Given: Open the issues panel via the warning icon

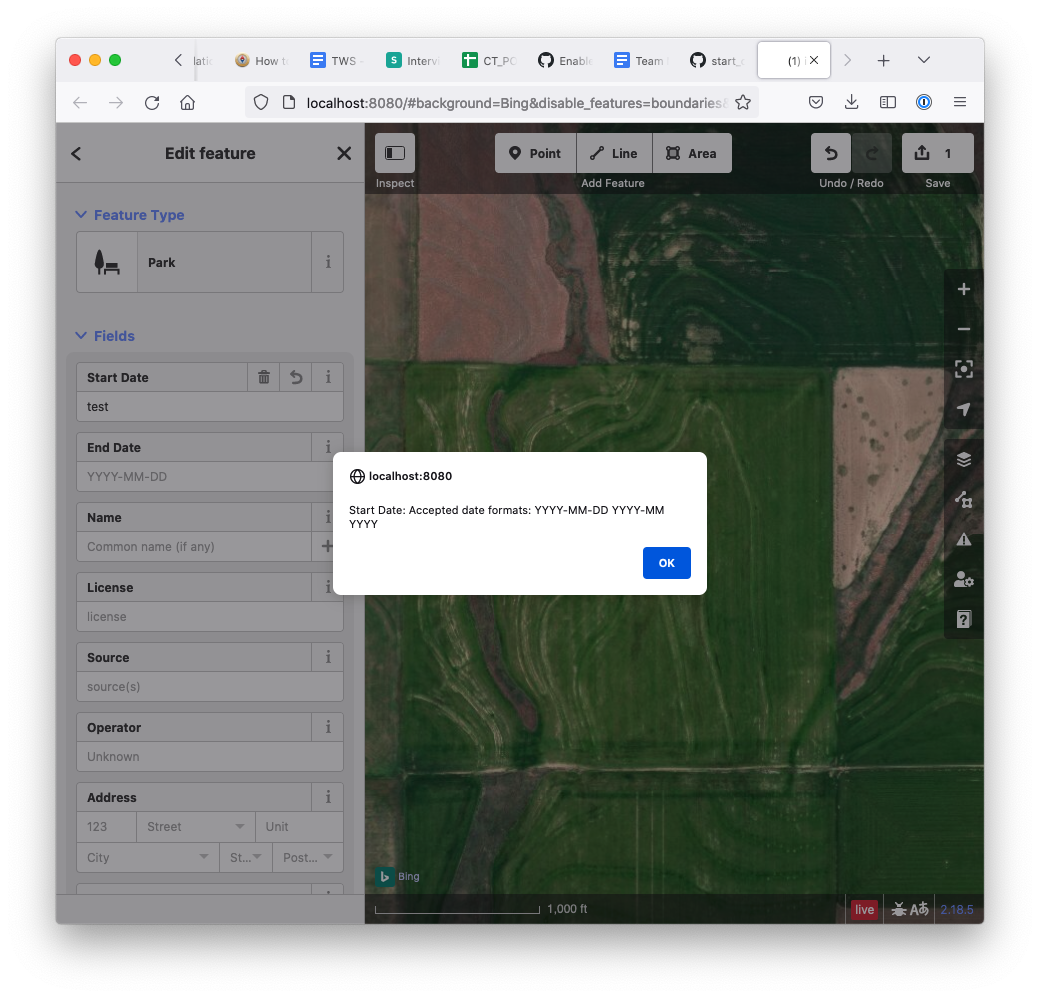Looking at the screenshot, I should [963, 539].
